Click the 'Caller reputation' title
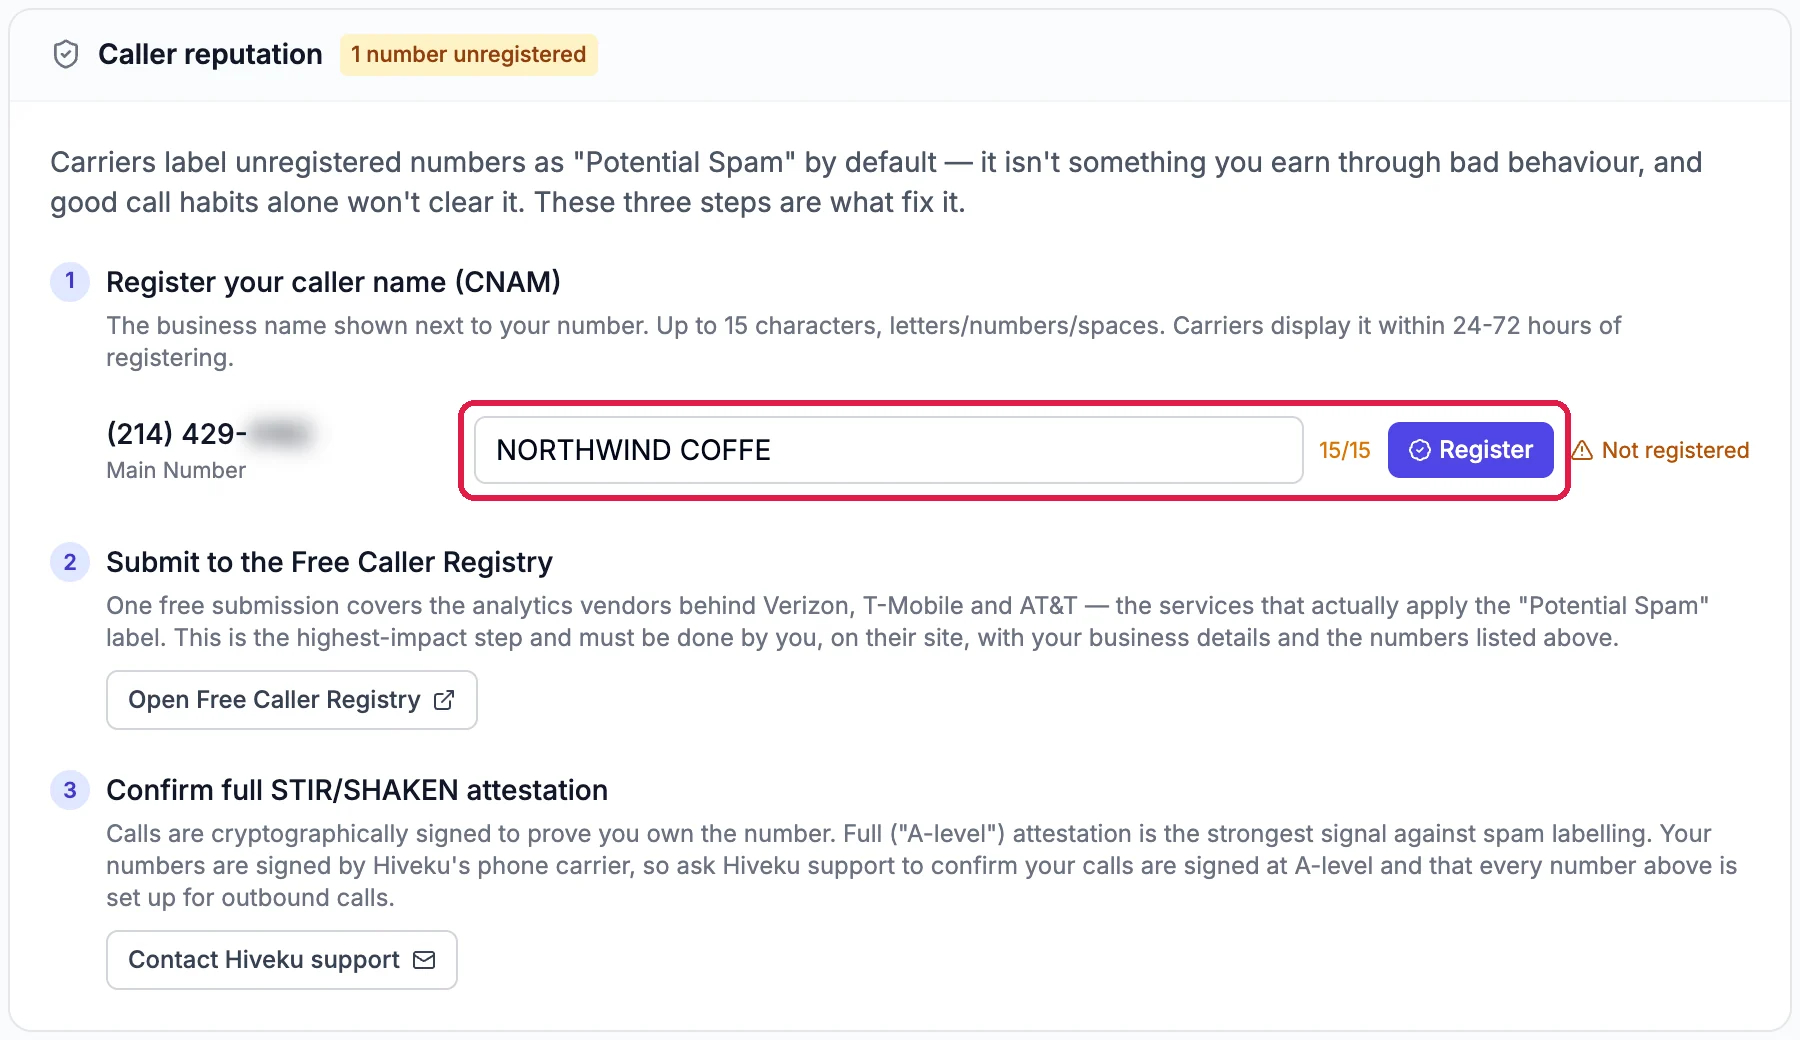 210,55
